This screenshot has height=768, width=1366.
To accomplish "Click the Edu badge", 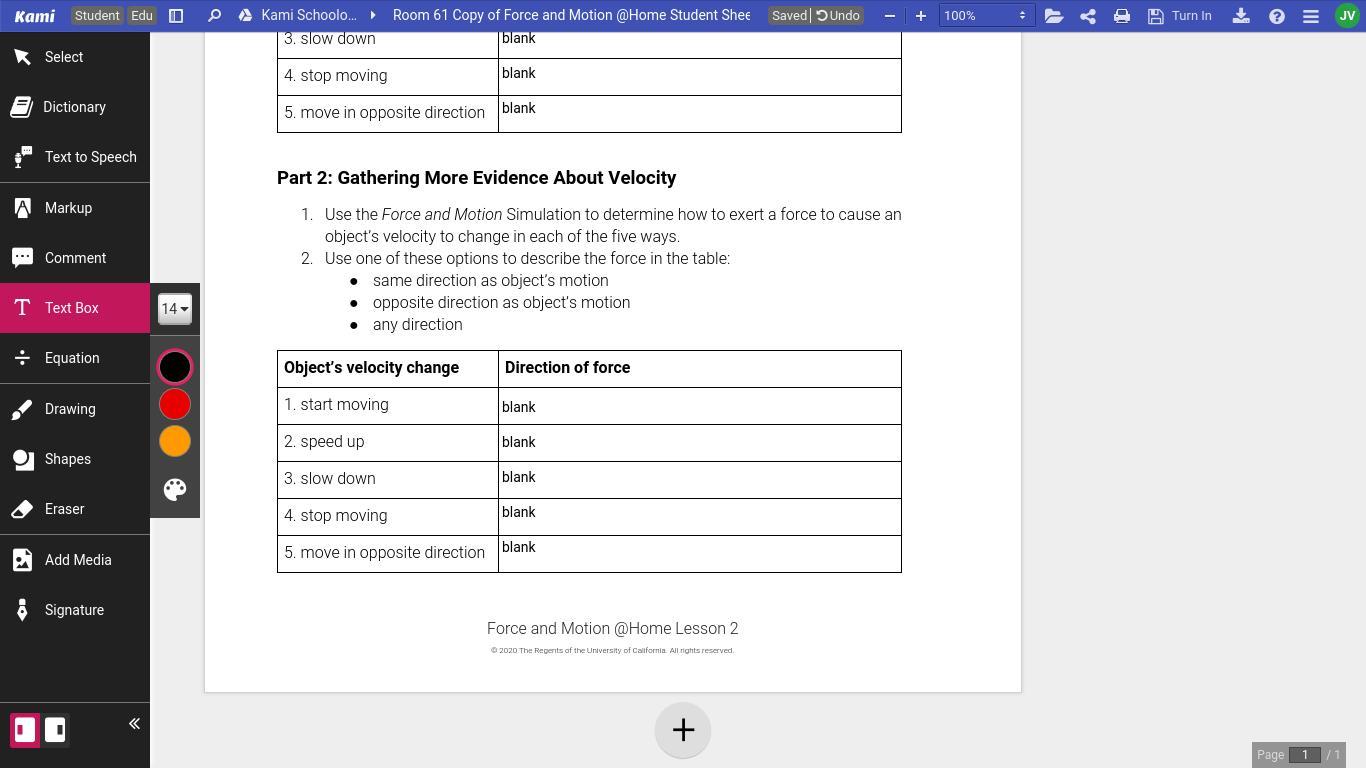I will point(142,16).
